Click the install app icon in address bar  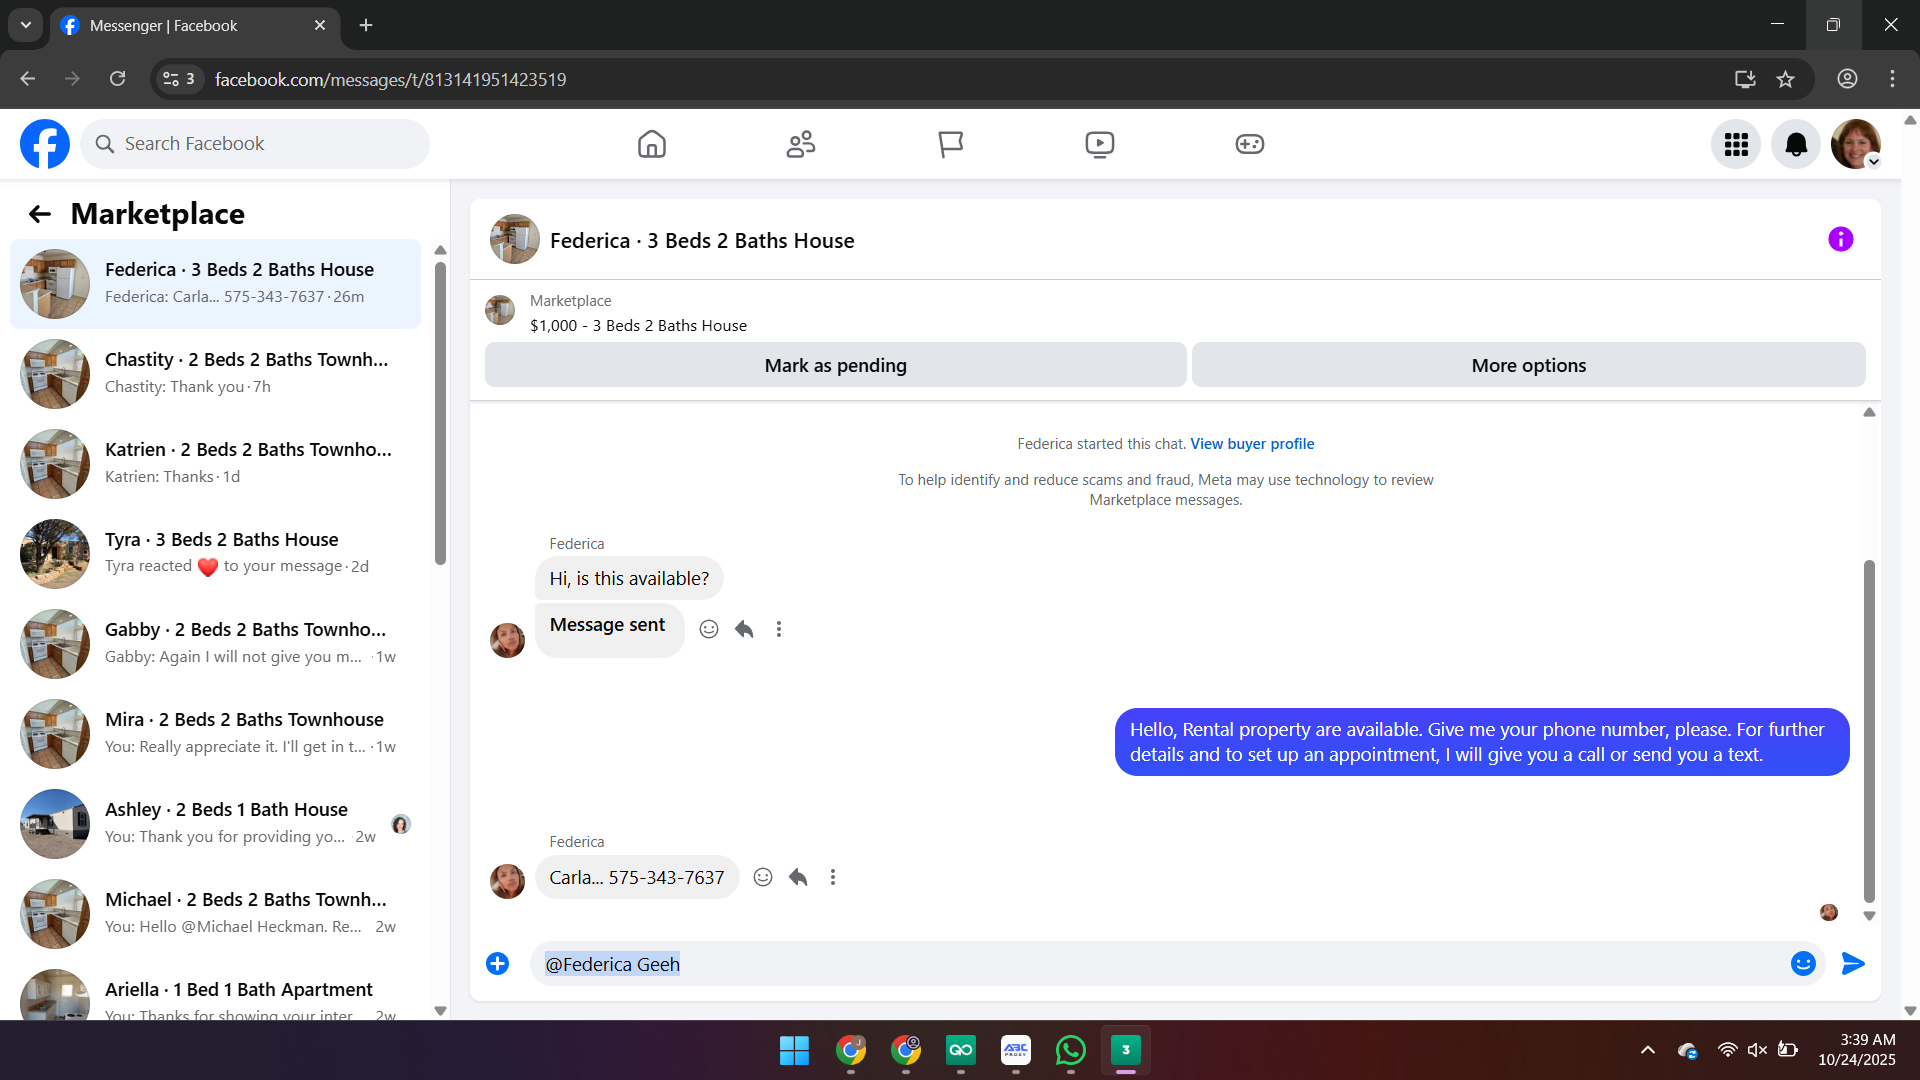tap(1745, 79)
